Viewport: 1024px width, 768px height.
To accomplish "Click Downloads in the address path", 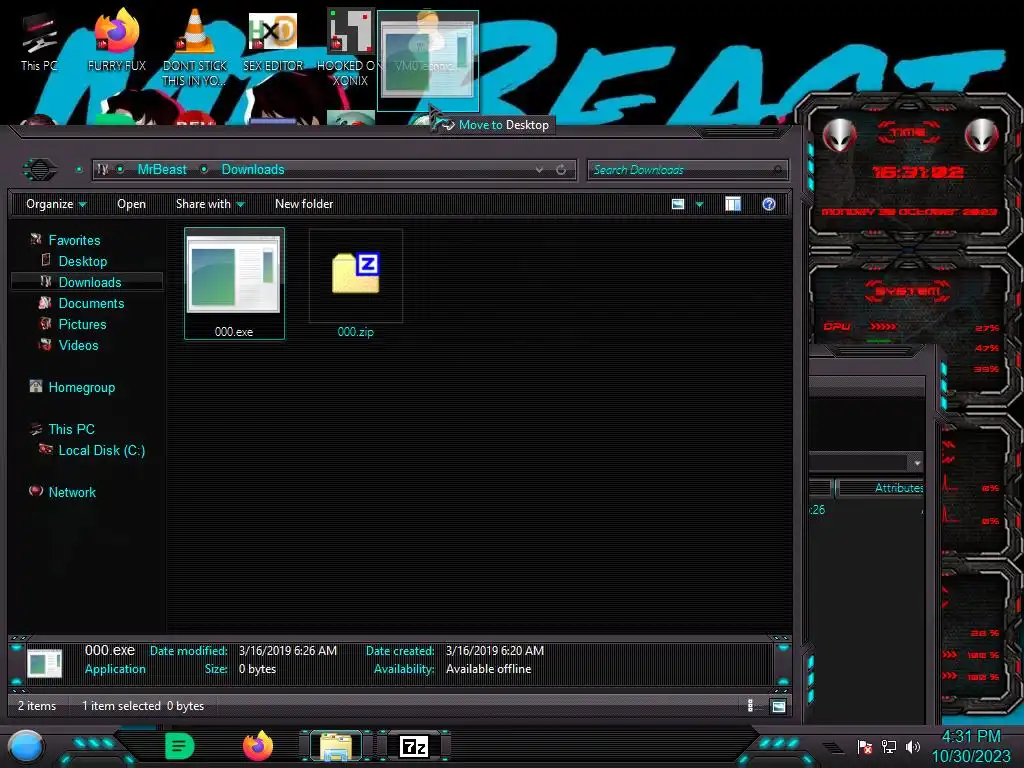I will coord(253,170).
